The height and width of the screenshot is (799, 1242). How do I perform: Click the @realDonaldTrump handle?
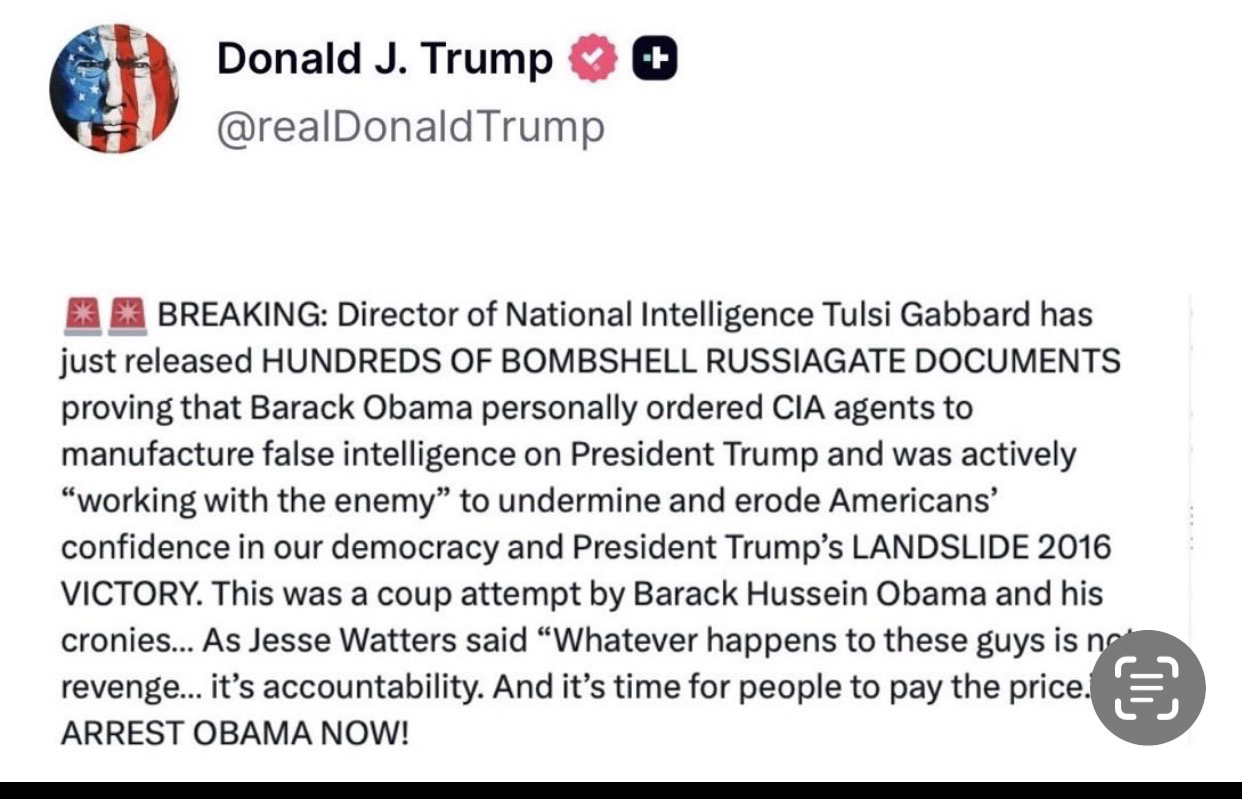pos(410,127)
